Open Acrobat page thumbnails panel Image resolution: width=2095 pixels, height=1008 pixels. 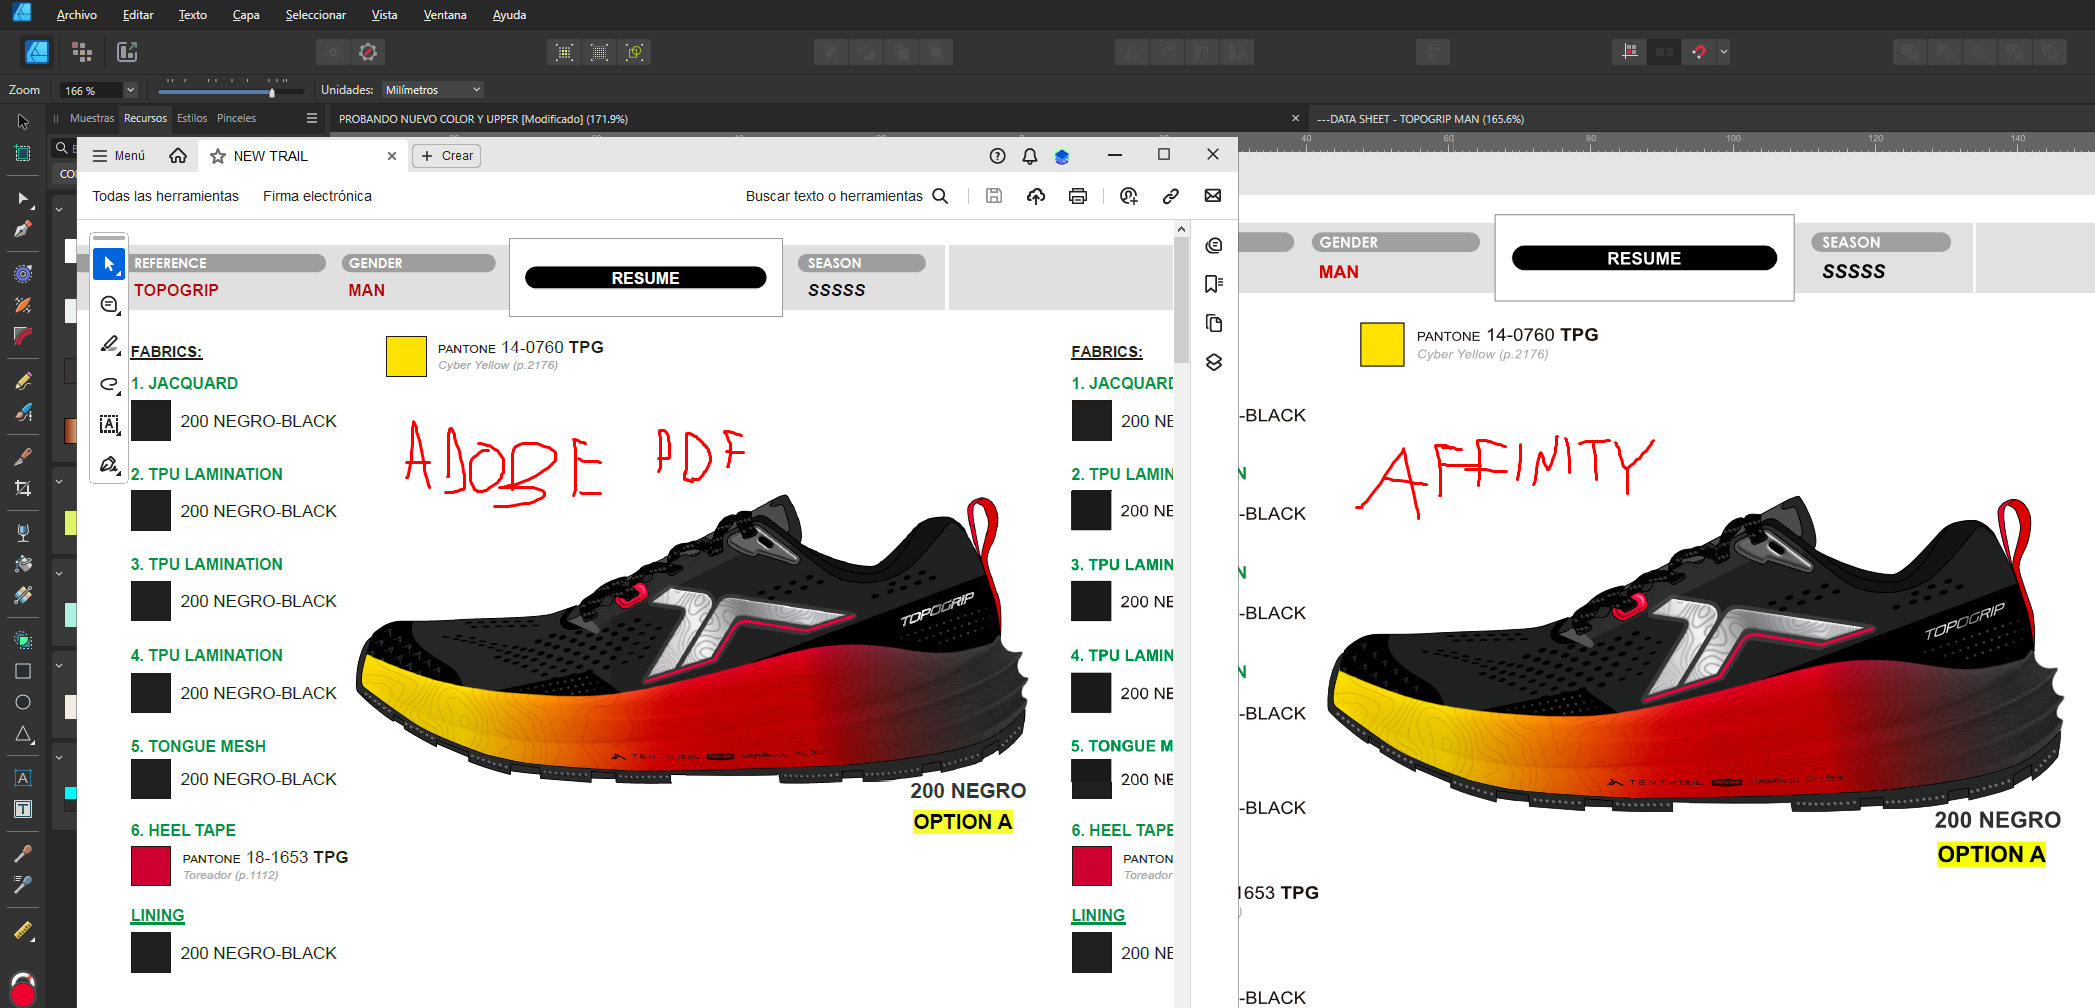(1214, 323)
